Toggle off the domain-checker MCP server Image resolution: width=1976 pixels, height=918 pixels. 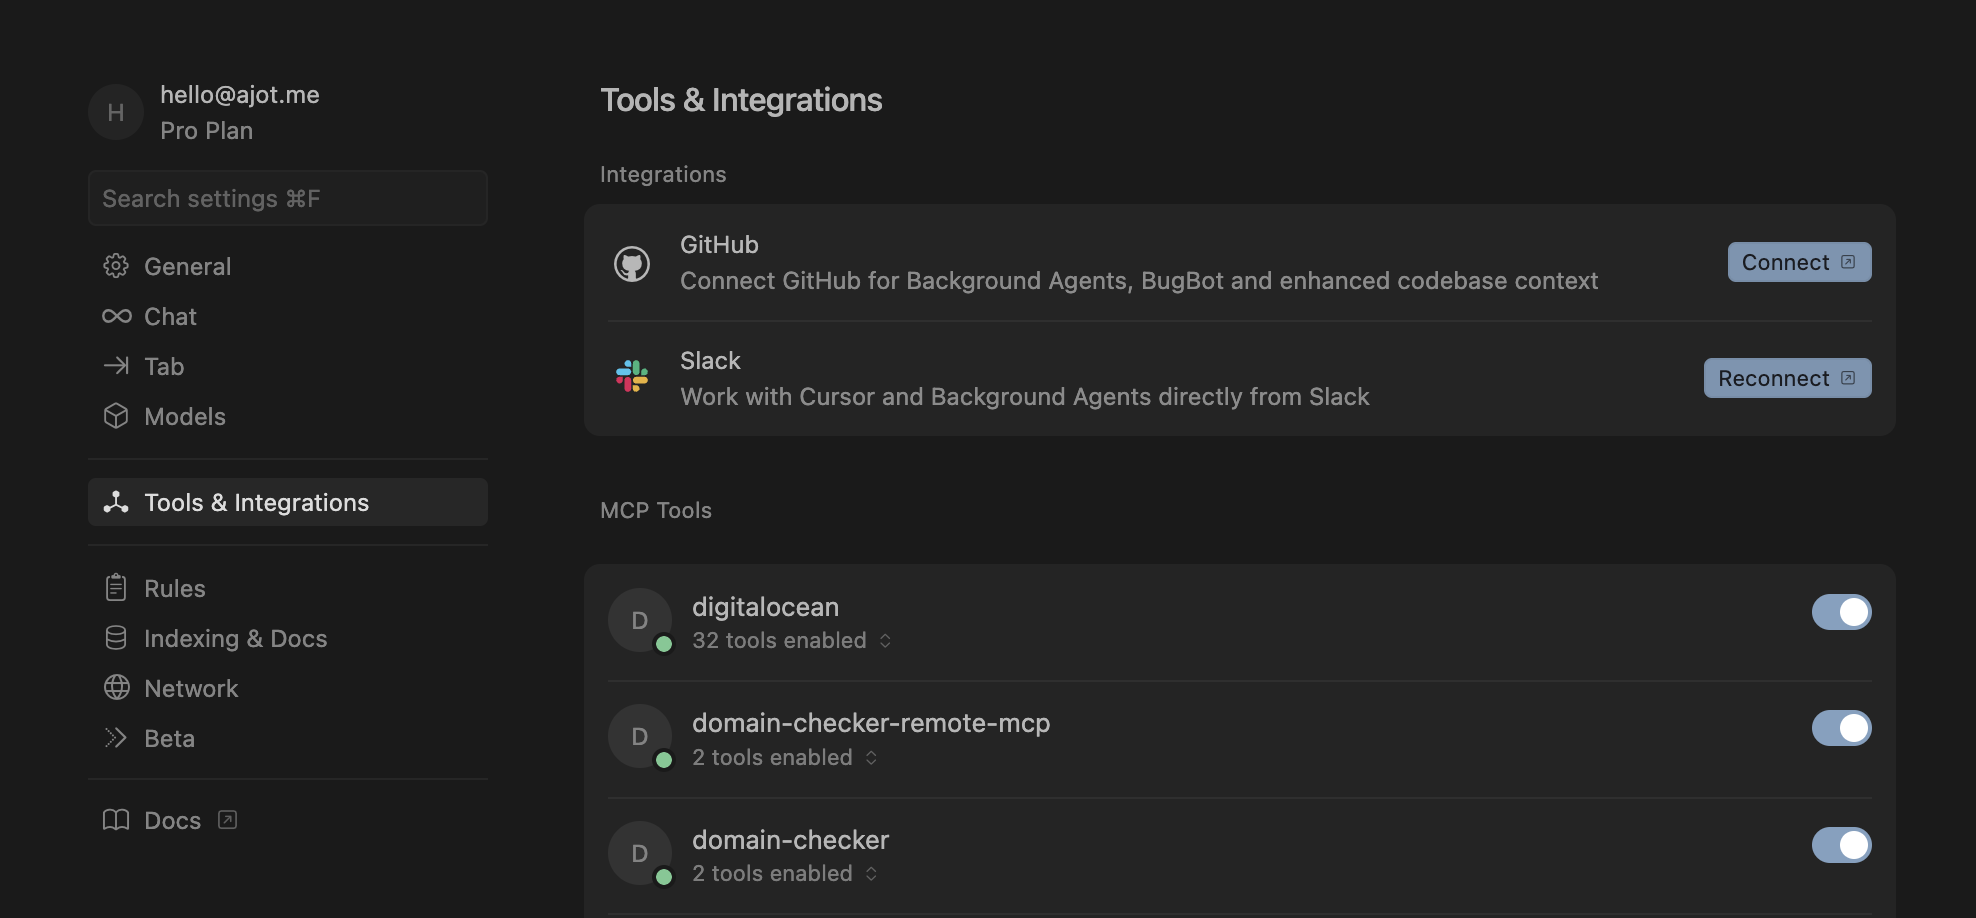pos(1840,845)
